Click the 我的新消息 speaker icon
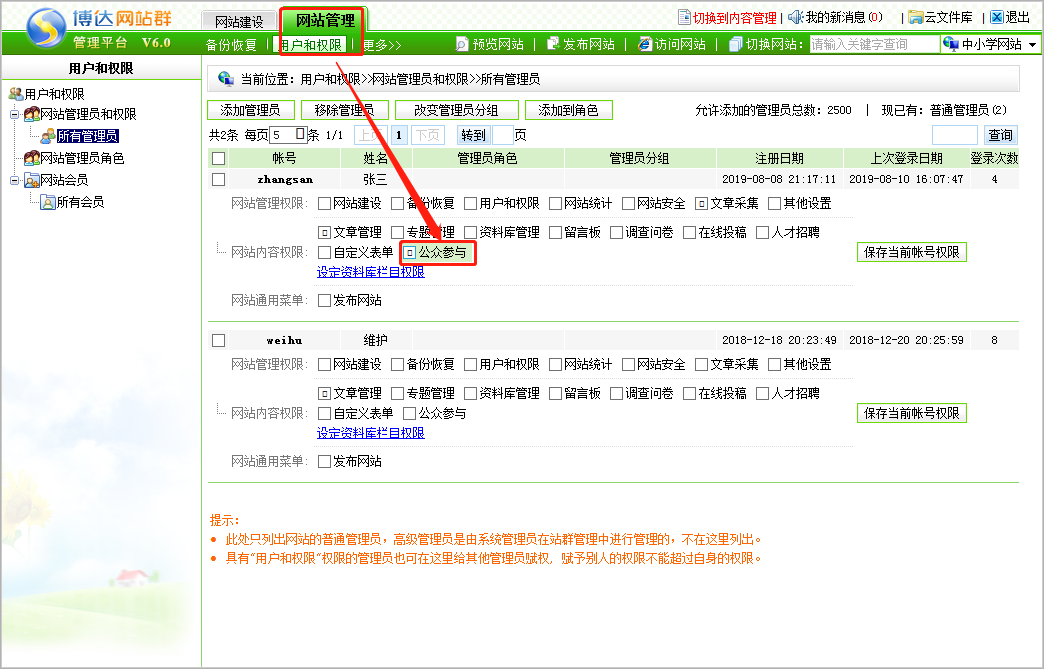This screenshot has width=1044, height=669. click(796, 17)
